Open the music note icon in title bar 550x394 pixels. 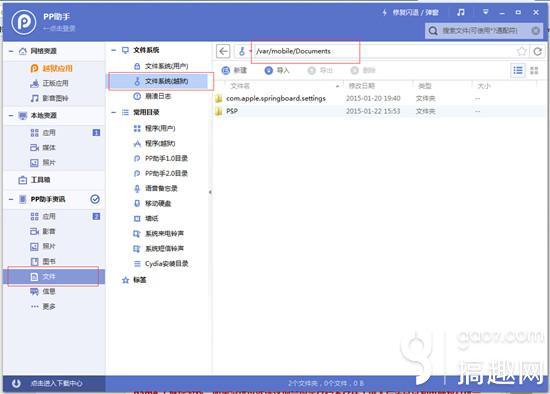pos(461,13)
